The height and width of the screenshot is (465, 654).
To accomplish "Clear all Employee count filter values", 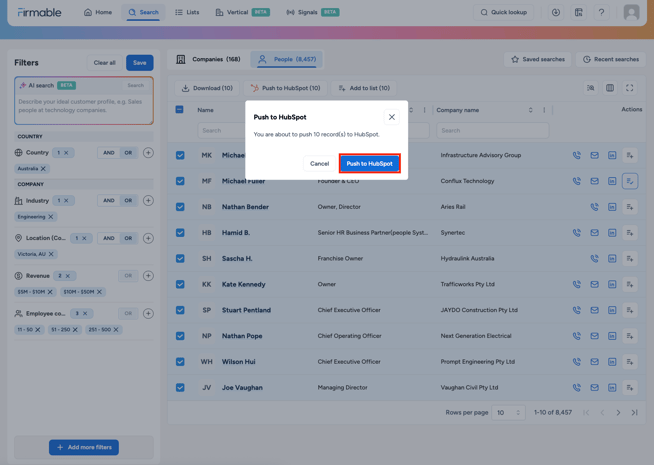I will tap(85, 313).
